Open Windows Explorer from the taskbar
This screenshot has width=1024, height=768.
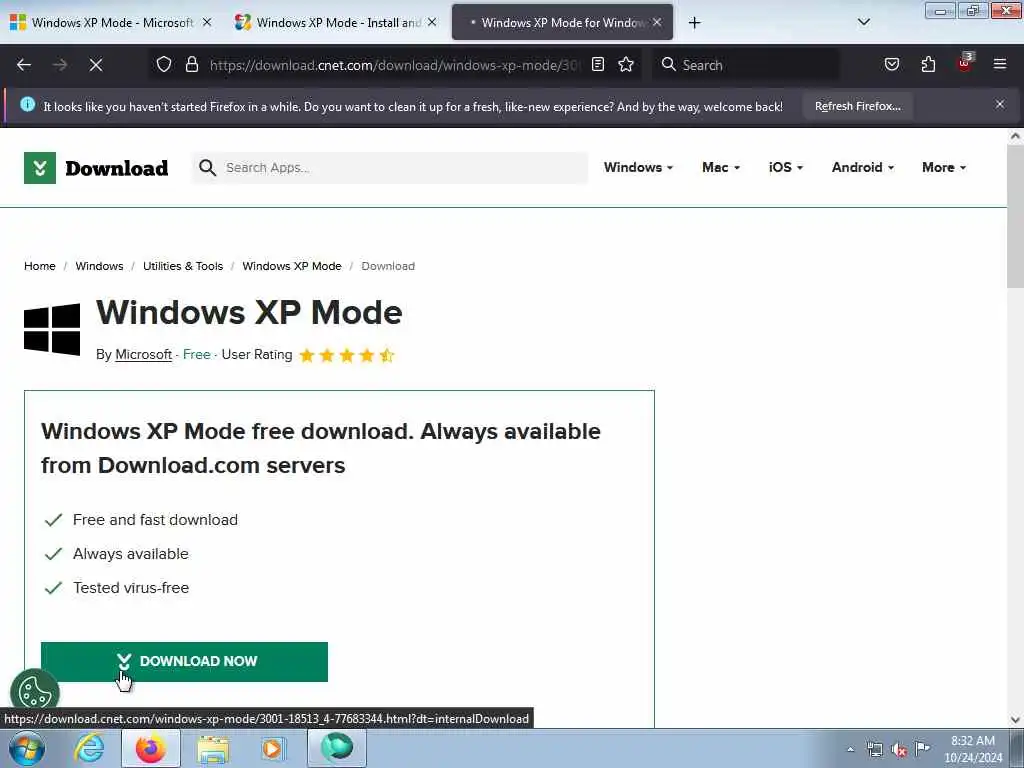point(213,749)
